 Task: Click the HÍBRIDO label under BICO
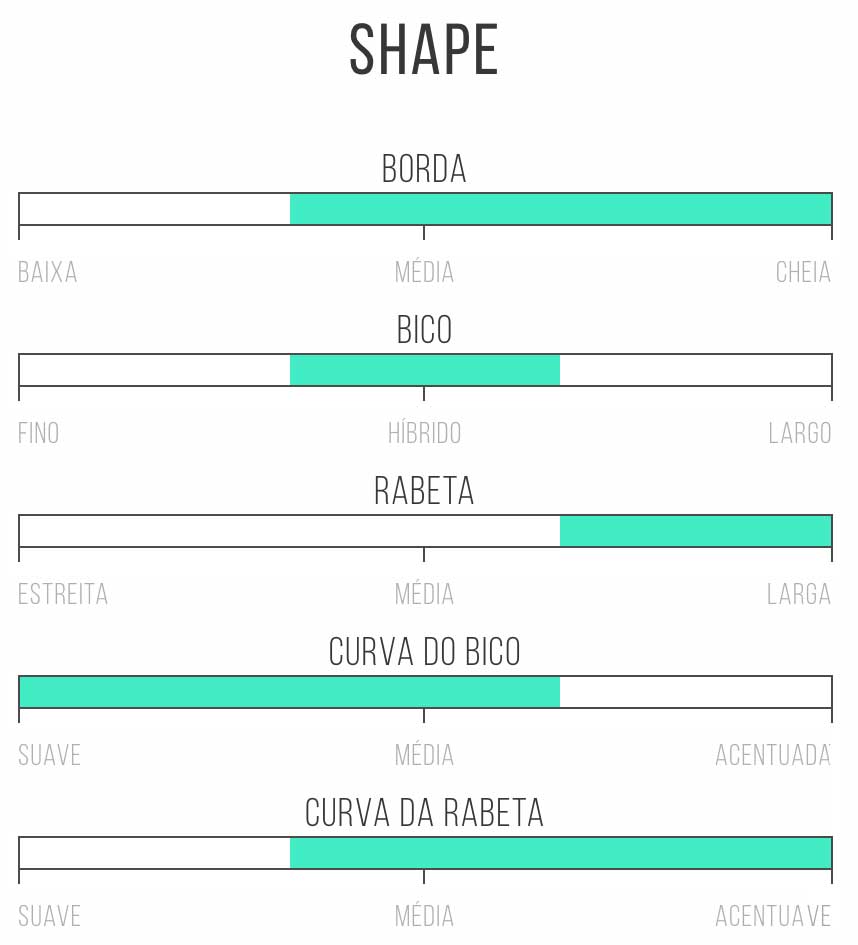click(x=424, y=433)
